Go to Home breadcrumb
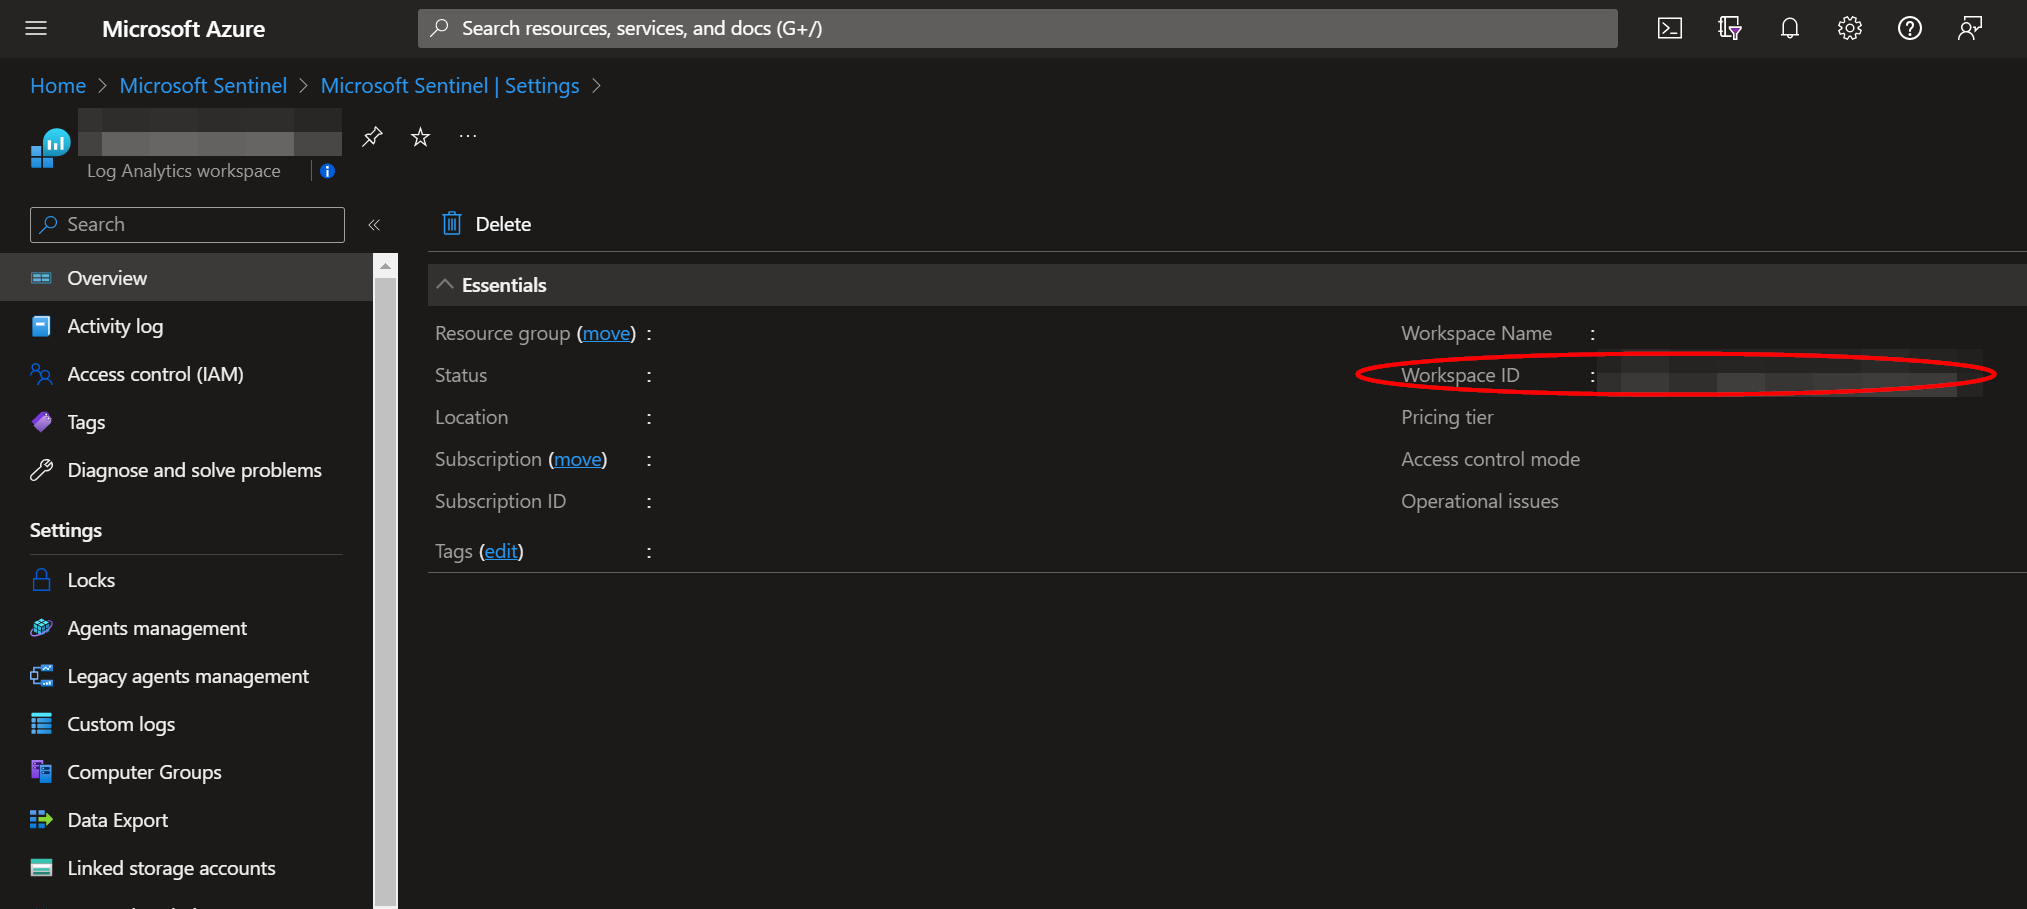2027x909 pixels. (58, 86)
